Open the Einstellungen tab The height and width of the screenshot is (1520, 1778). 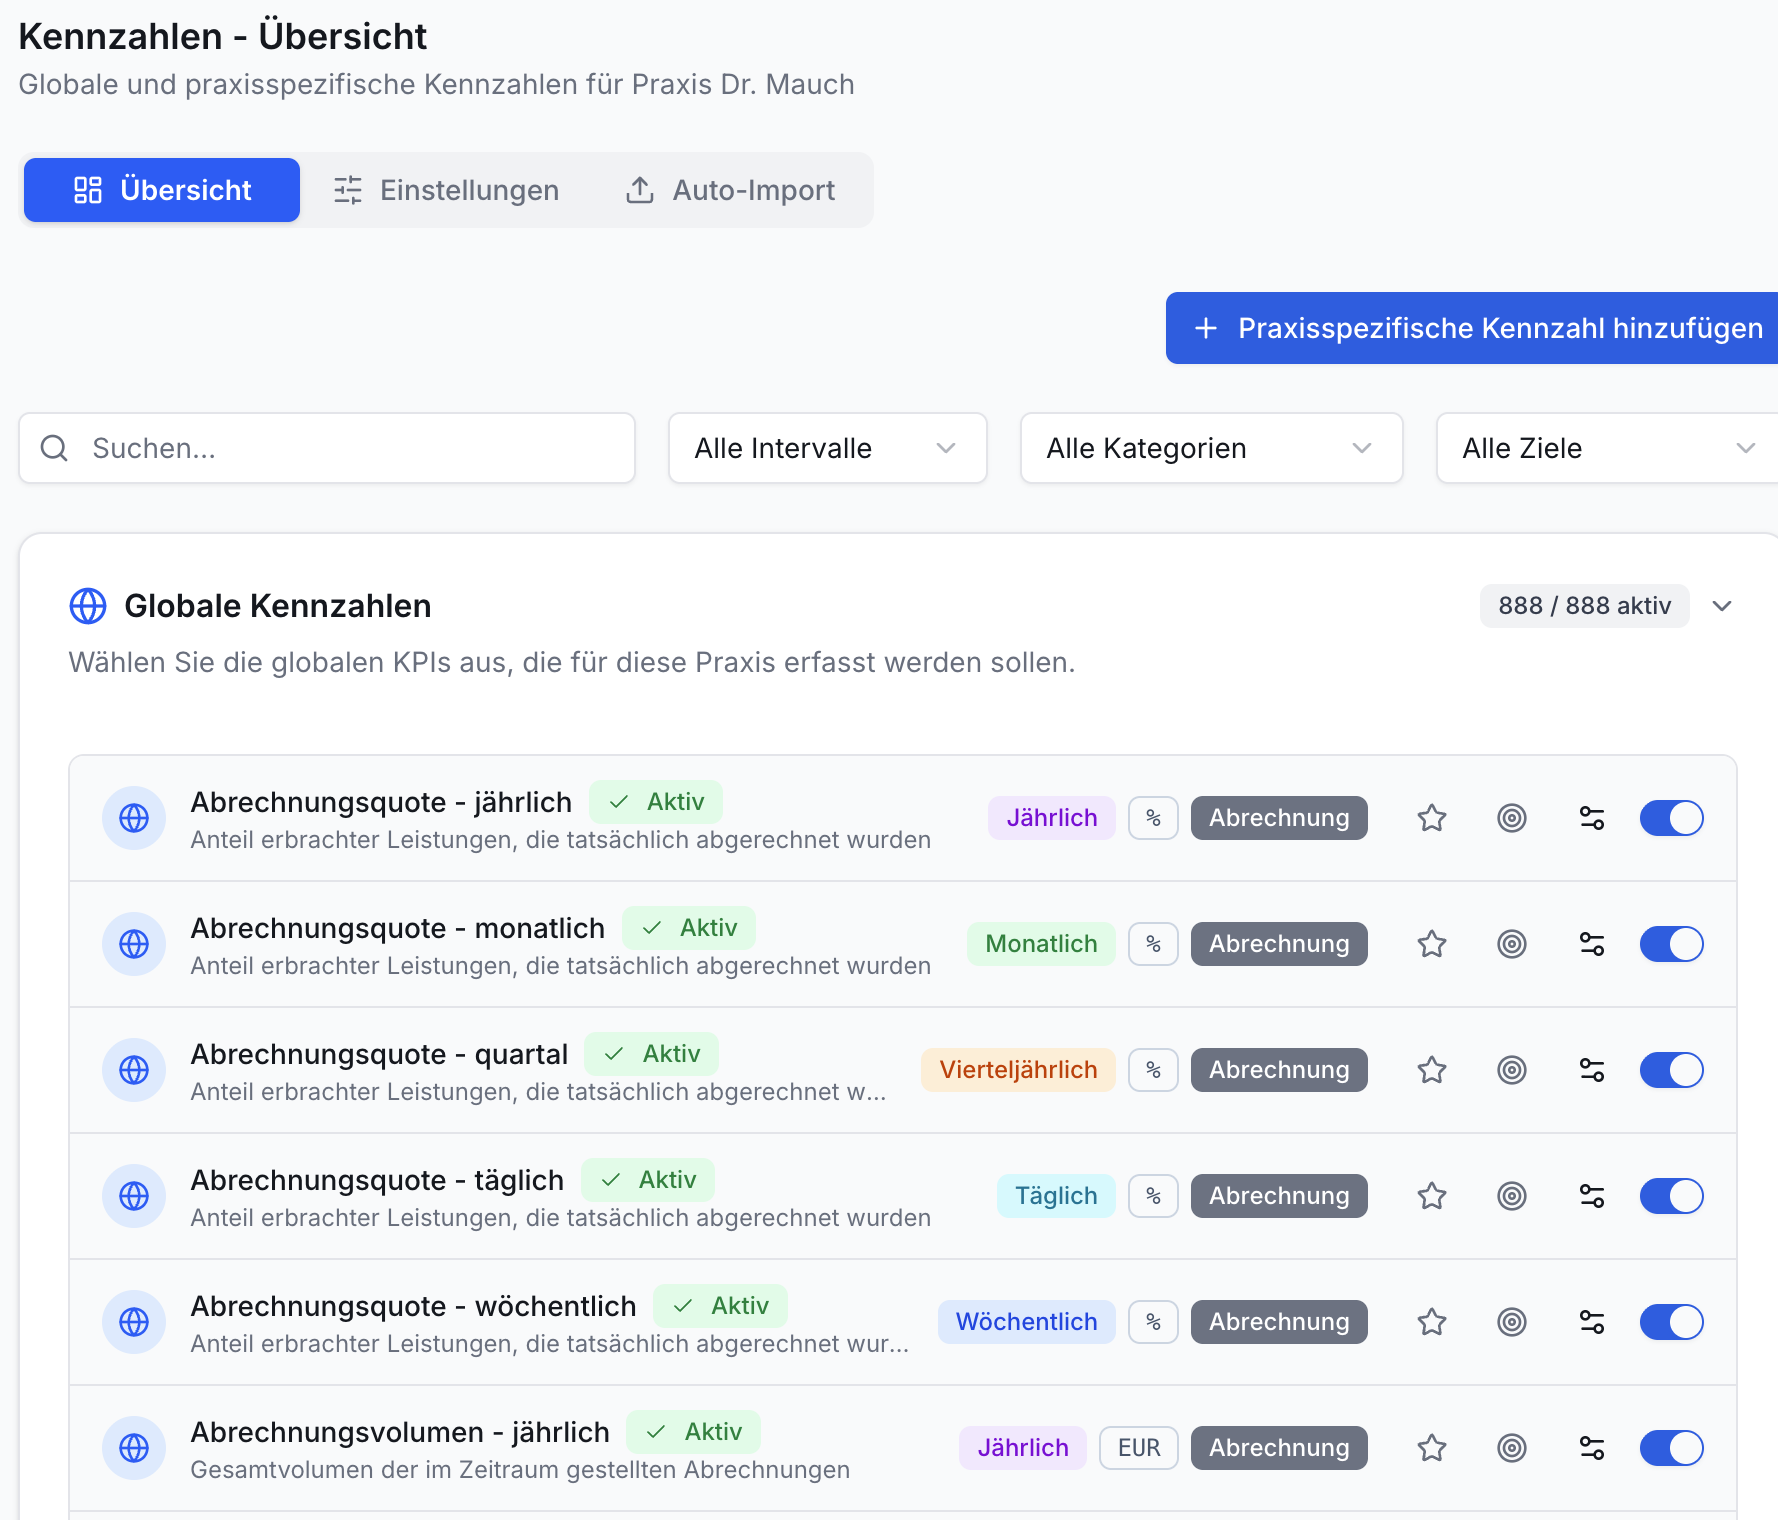pyautogui.click(x=446, y=190)
